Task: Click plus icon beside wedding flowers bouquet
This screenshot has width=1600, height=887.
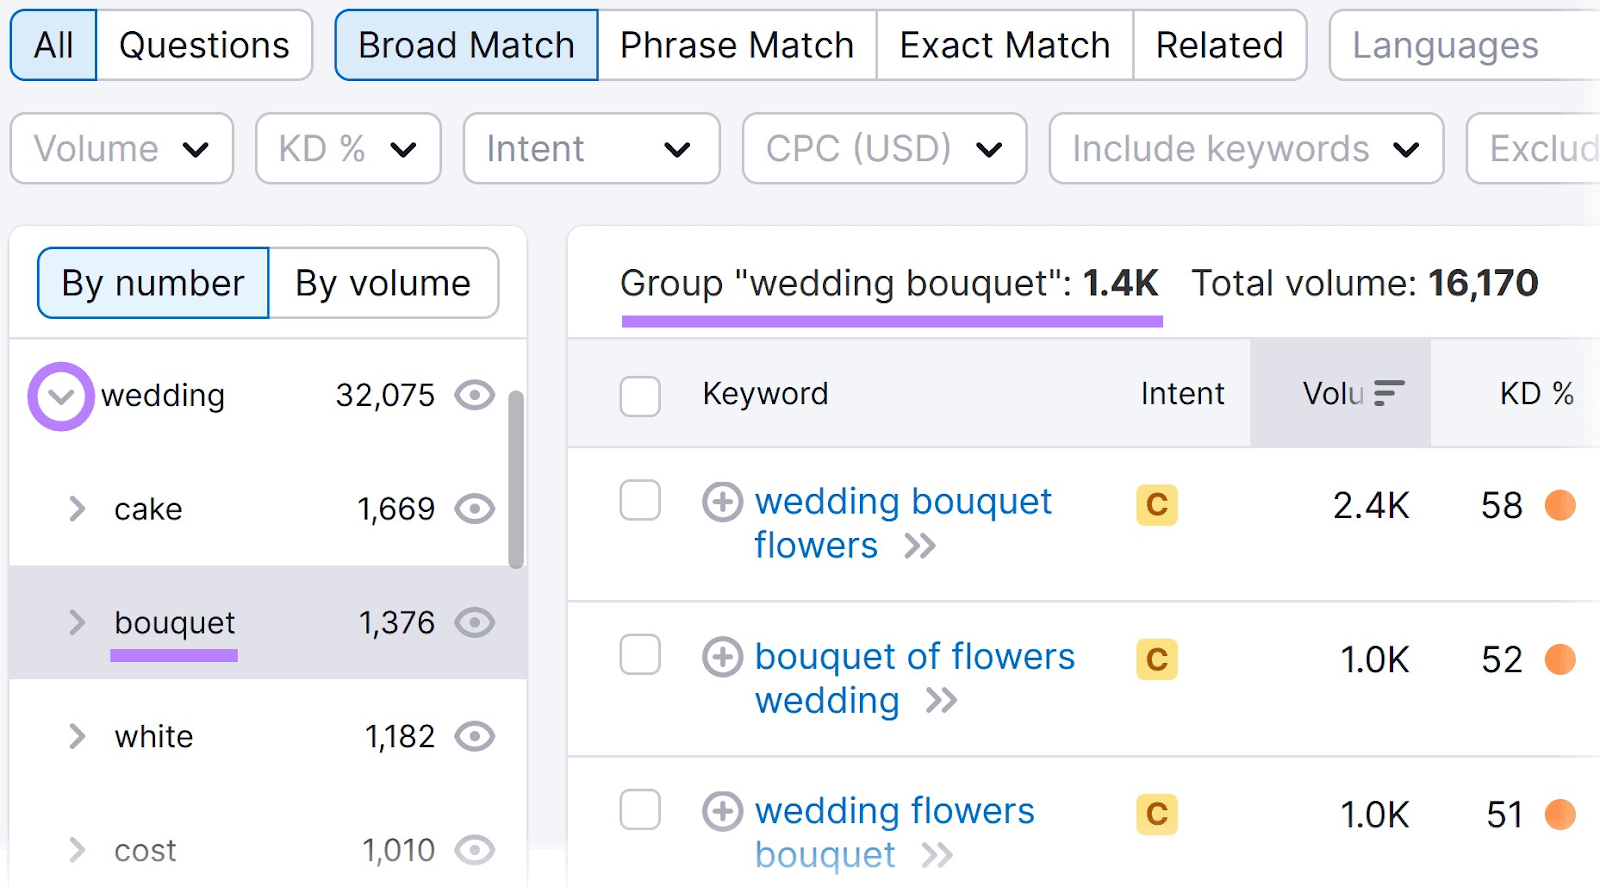Action: point(722,811)
